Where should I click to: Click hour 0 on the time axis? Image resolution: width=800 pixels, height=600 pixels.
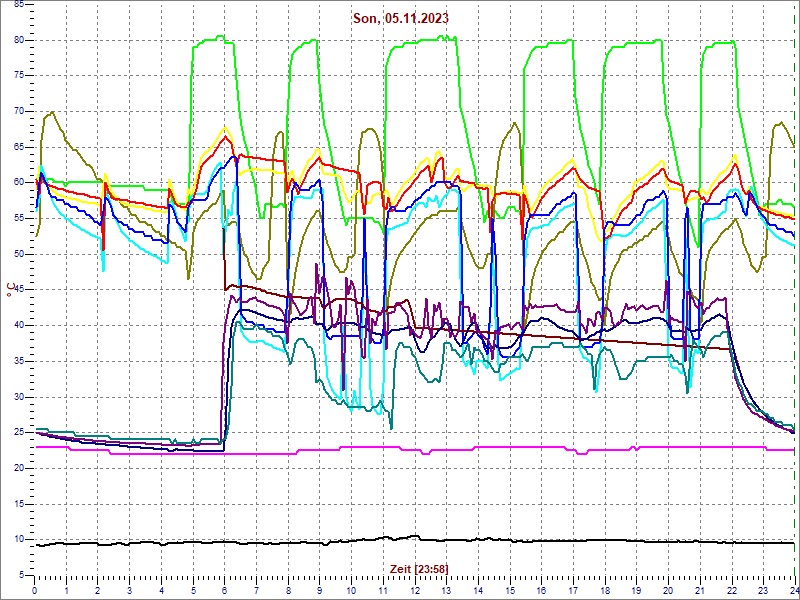[35, 591]
